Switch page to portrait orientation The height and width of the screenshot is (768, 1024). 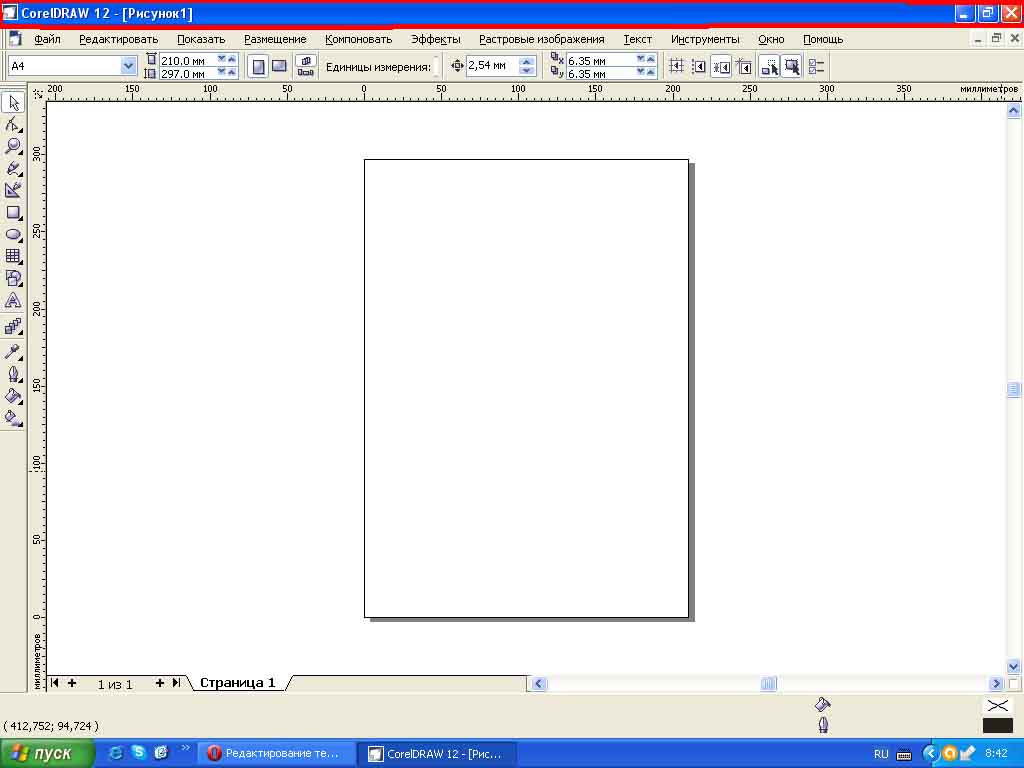258,66
